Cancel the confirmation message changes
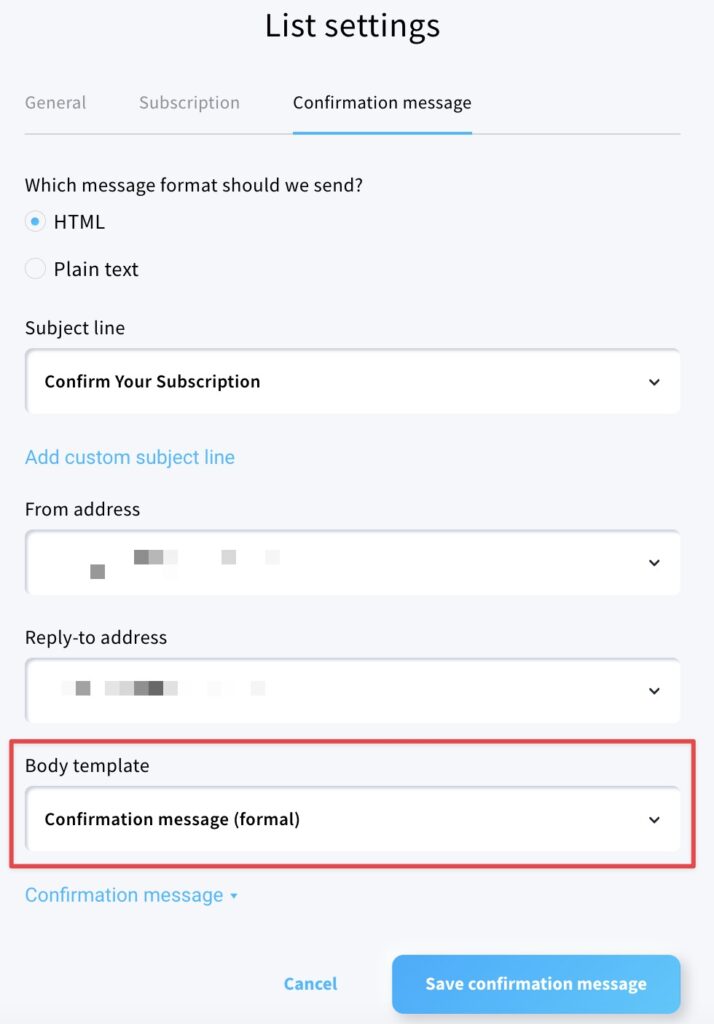This screenshot has width=714, height=1024. [310, 983]
